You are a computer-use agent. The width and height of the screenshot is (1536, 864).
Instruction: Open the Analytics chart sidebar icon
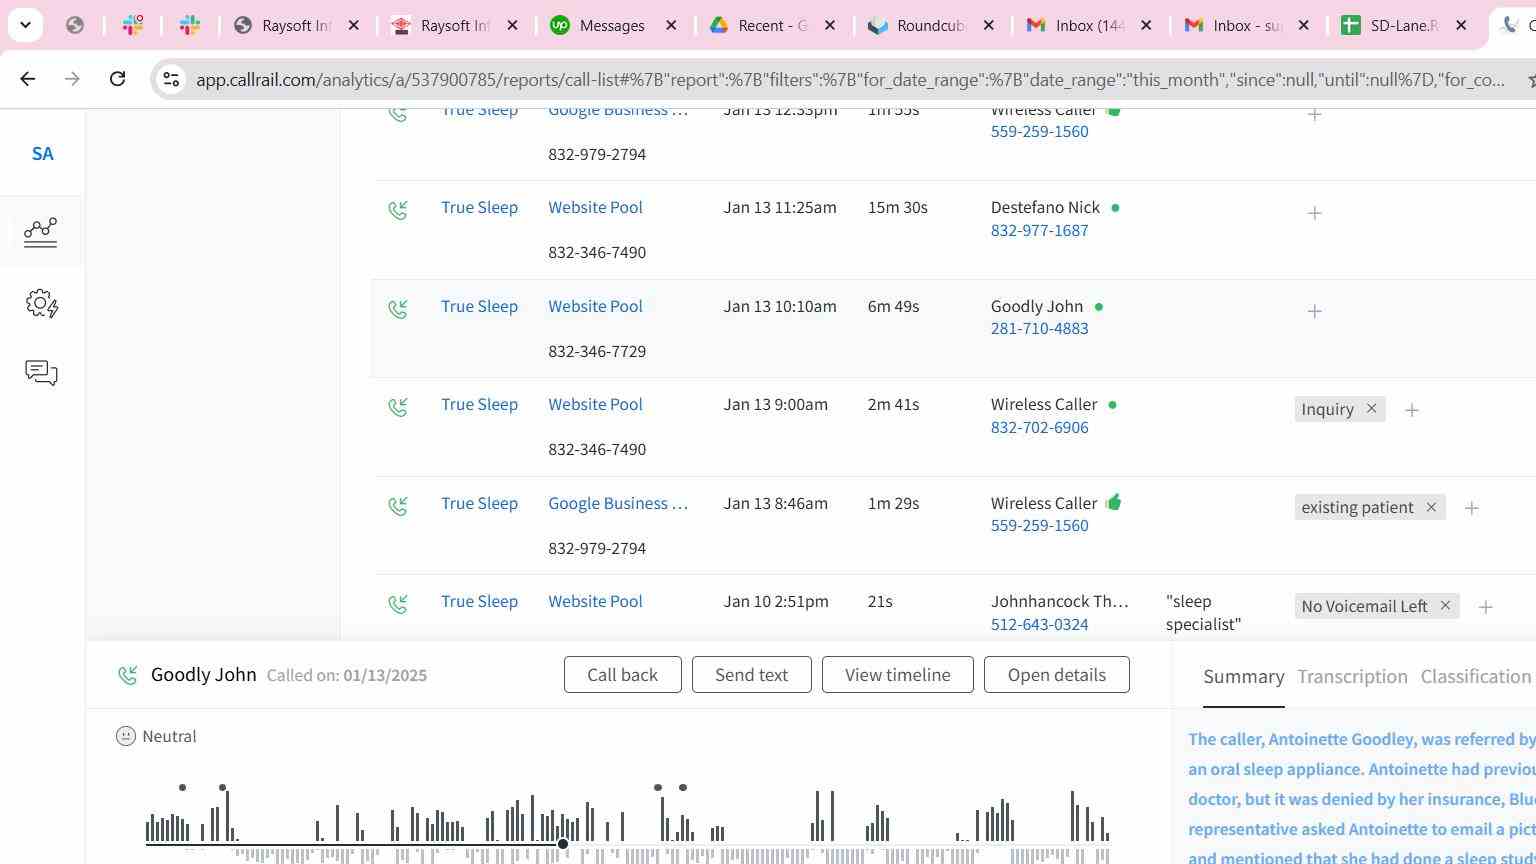point(41,232)
